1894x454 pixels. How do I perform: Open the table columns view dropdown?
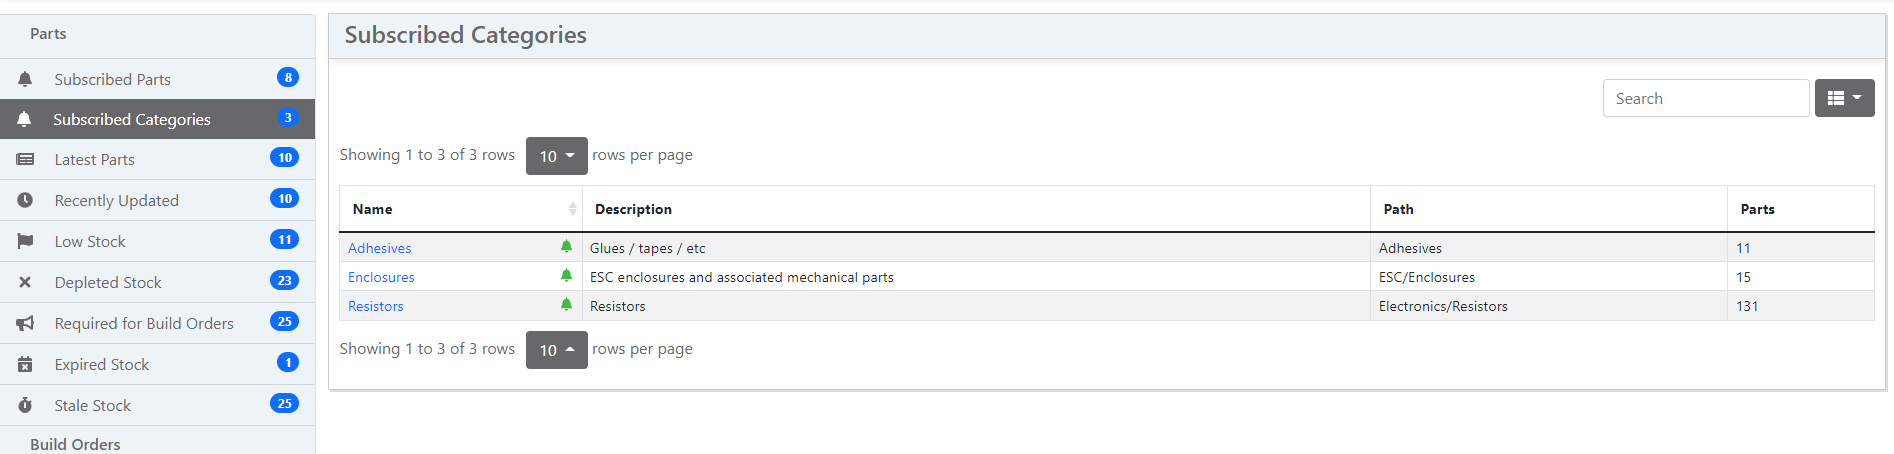[1844, 98]
